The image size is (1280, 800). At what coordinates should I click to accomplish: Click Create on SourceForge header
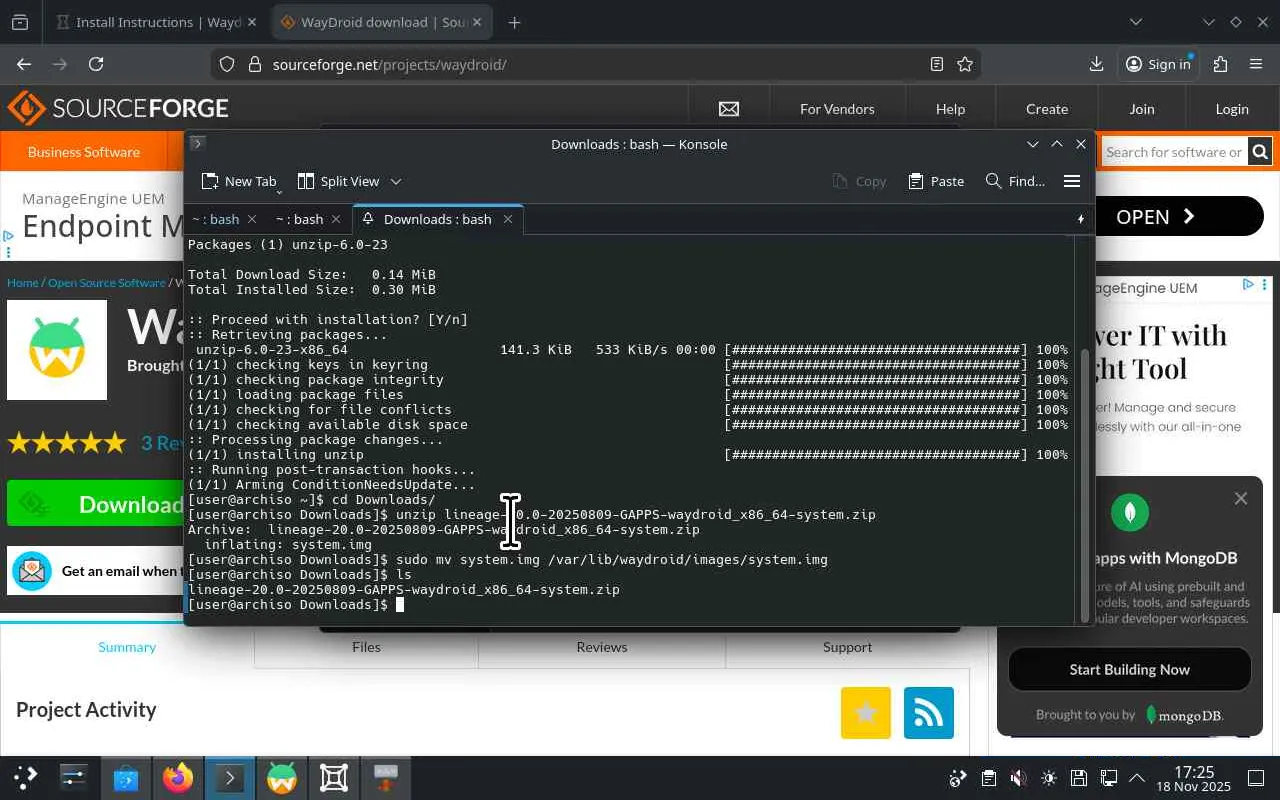pyautogui.click(x=1047, y=109)
